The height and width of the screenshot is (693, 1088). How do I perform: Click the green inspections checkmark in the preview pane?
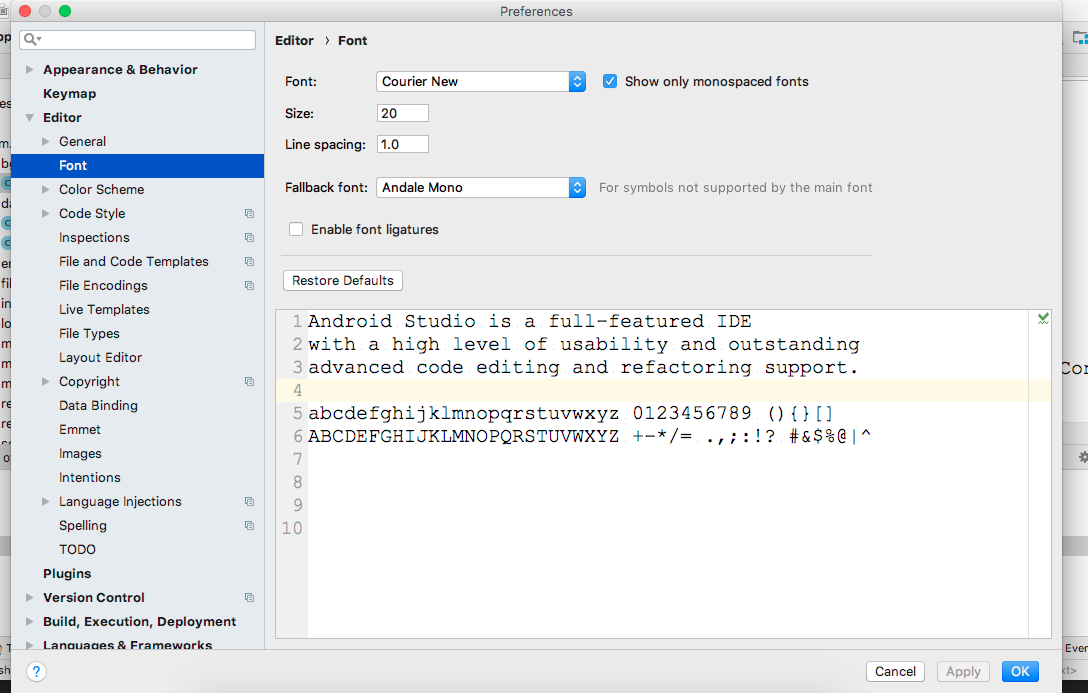click(1043, 317)
